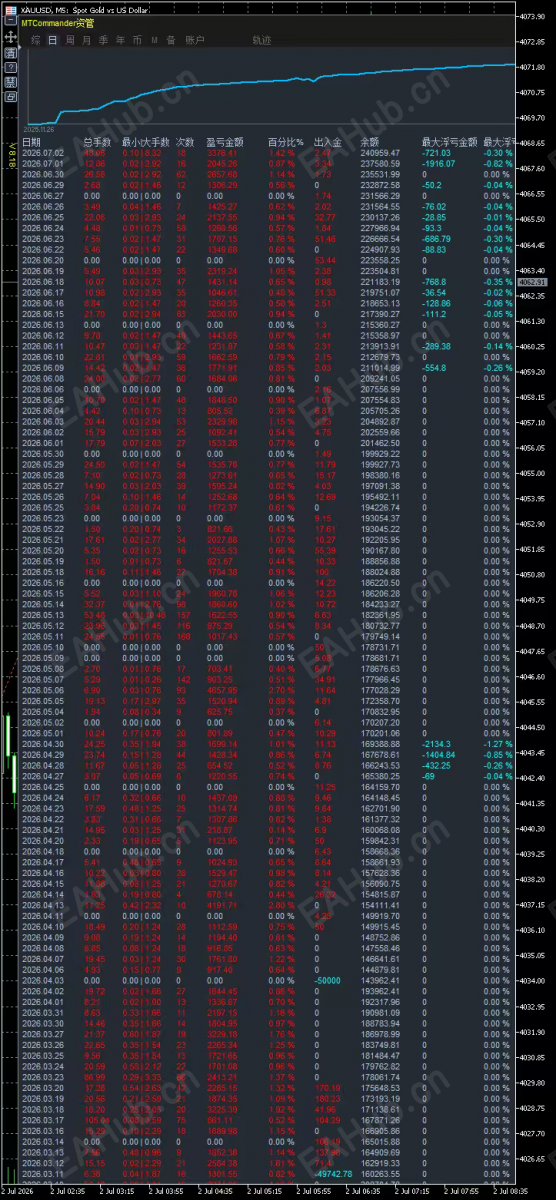Open the 综 summary tab
This screenshot has width=556, height=1200.
click(35, 40)
